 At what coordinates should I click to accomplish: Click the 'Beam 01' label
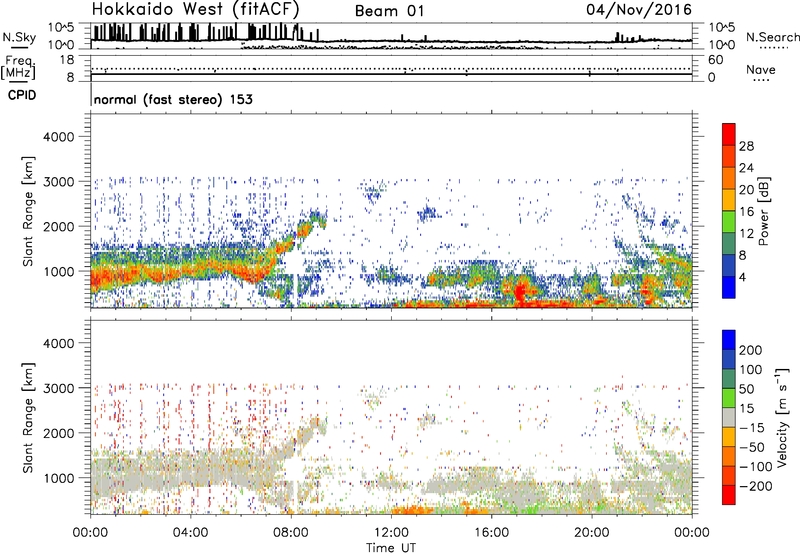(389, 11)
